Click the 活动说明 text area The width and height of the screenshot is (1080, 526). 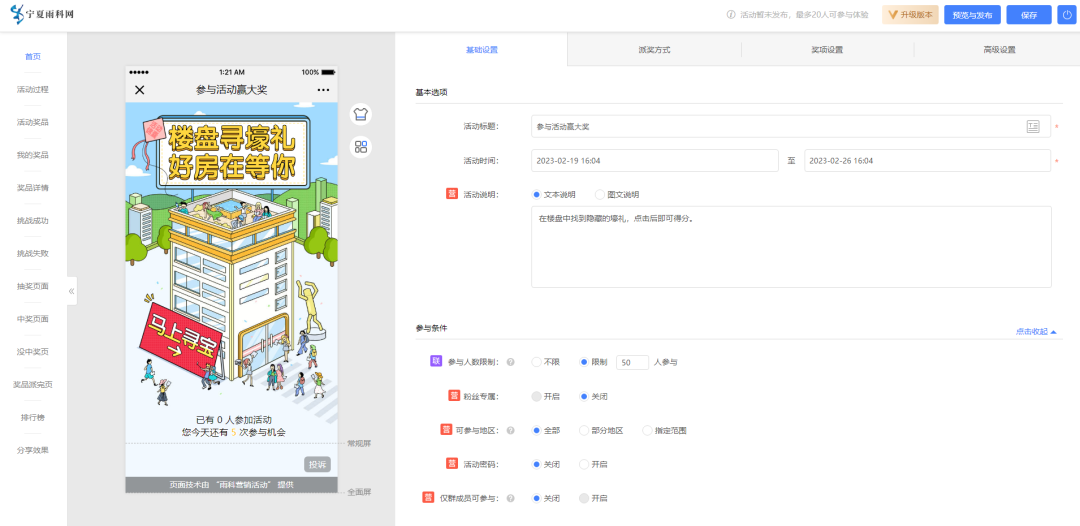(791, 246)
